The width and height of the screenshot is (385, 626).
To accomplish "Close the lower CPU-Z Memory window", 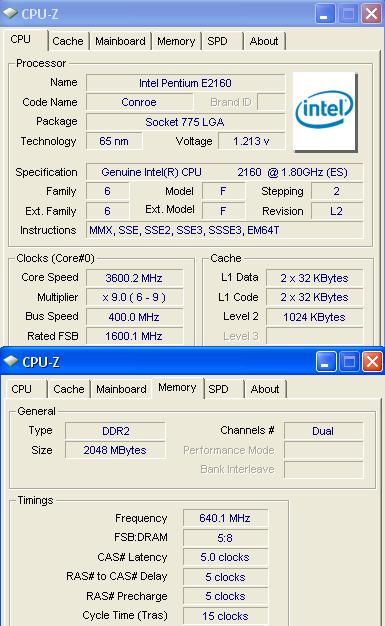I will (x=372, y=362).
